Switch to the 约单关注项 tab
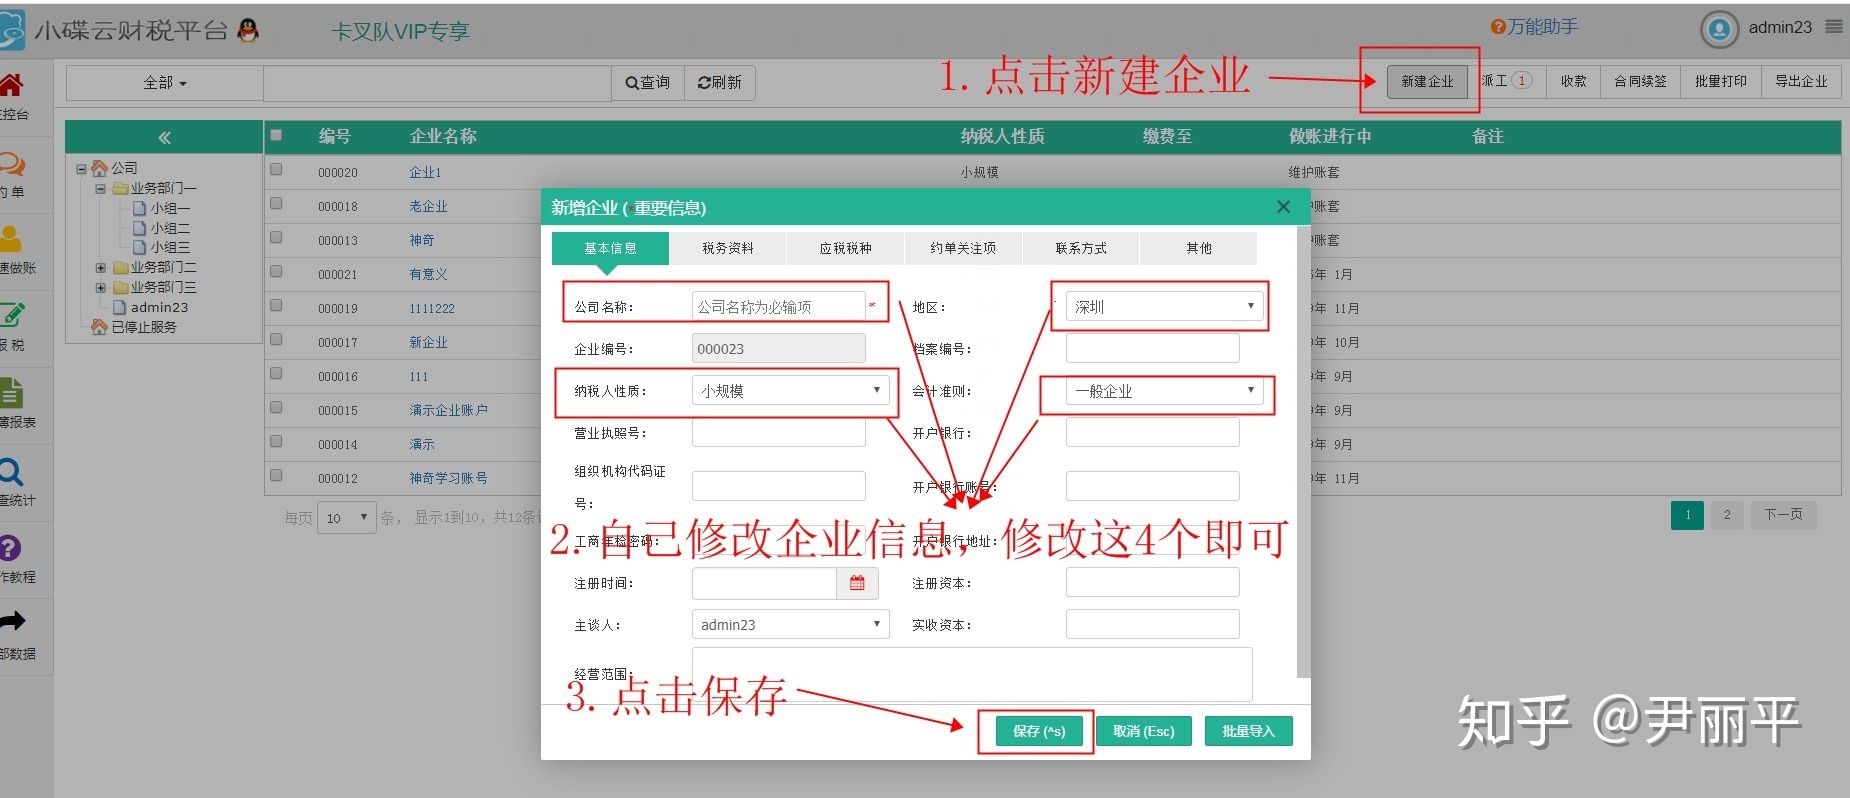The height and width of the screenshot is (798, 1850). click(963, 248)
